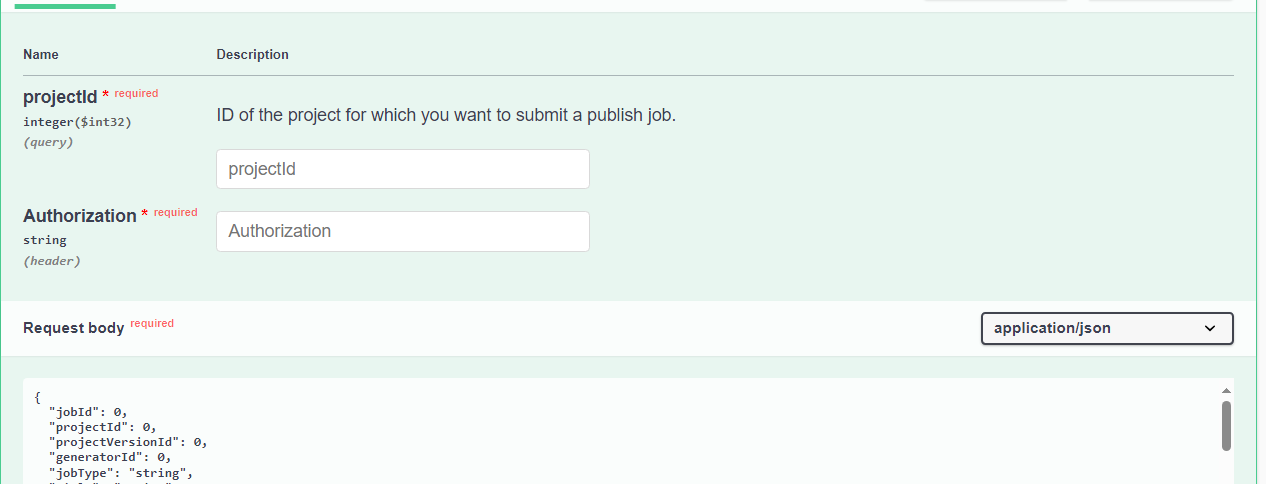
Task: Focus the Authorization header input field
Action: pos(403,231)
